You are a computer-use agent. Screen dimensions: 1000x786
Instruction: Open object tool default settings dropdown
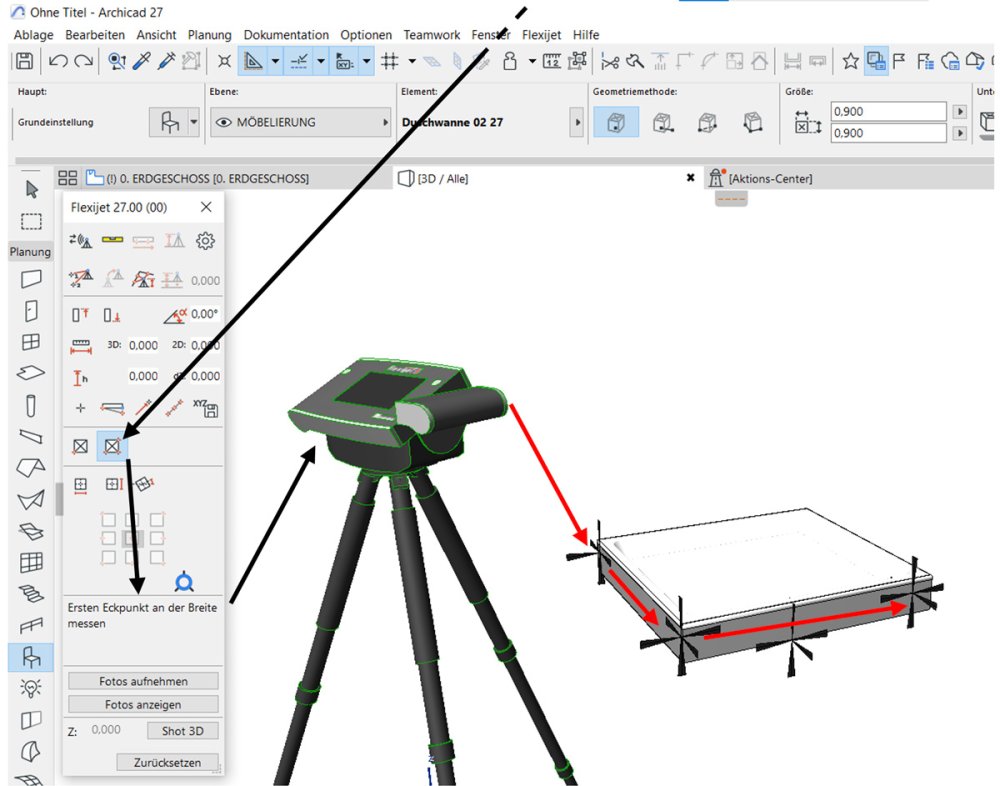(194, 121)
